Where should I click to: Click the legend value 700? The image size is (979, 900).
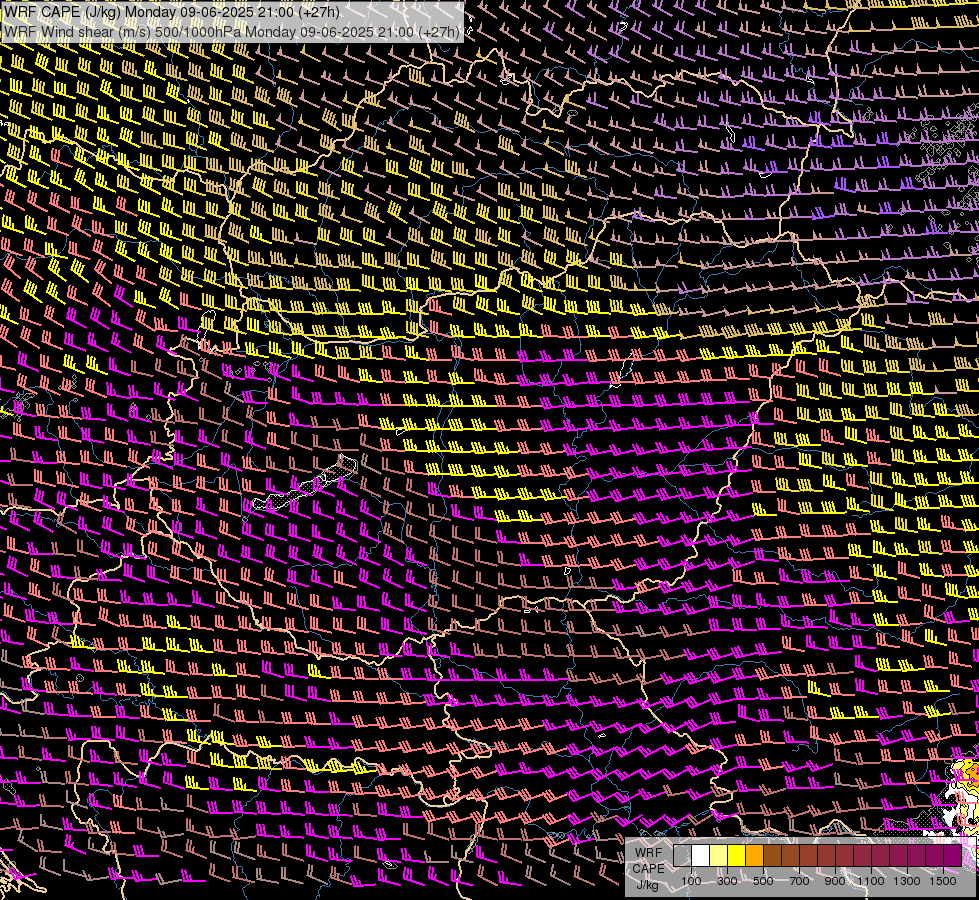click(799, 881)
